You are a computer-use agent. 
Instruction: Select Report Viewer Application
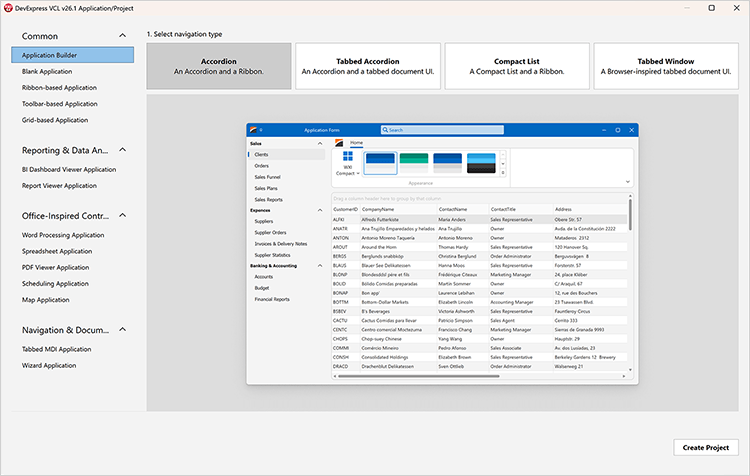coord(59,186)
